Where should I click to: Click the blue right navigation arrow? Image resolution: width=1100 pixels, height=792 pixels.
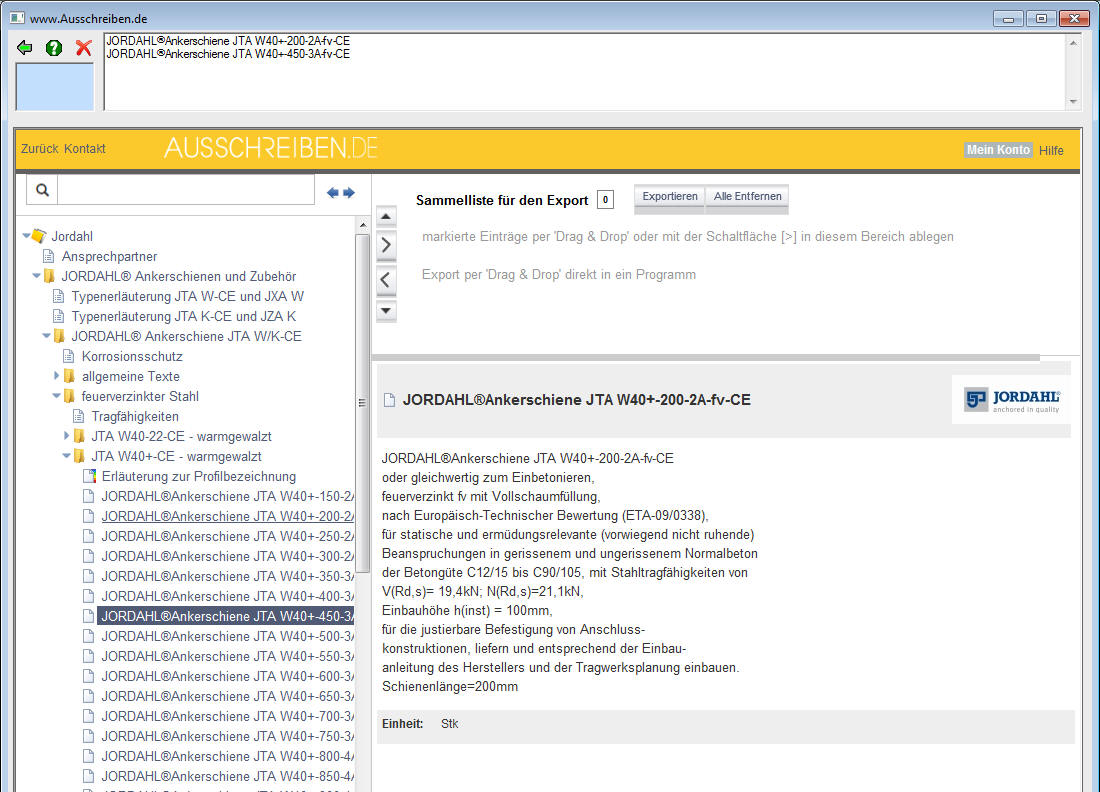[349, 192]
